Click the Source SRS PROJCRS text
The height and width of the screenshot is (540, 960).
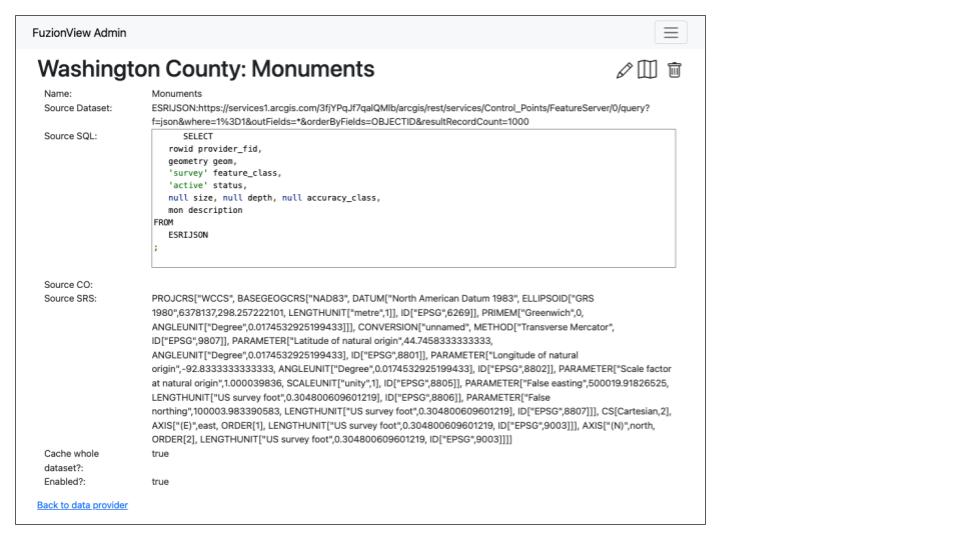point(411,369)
